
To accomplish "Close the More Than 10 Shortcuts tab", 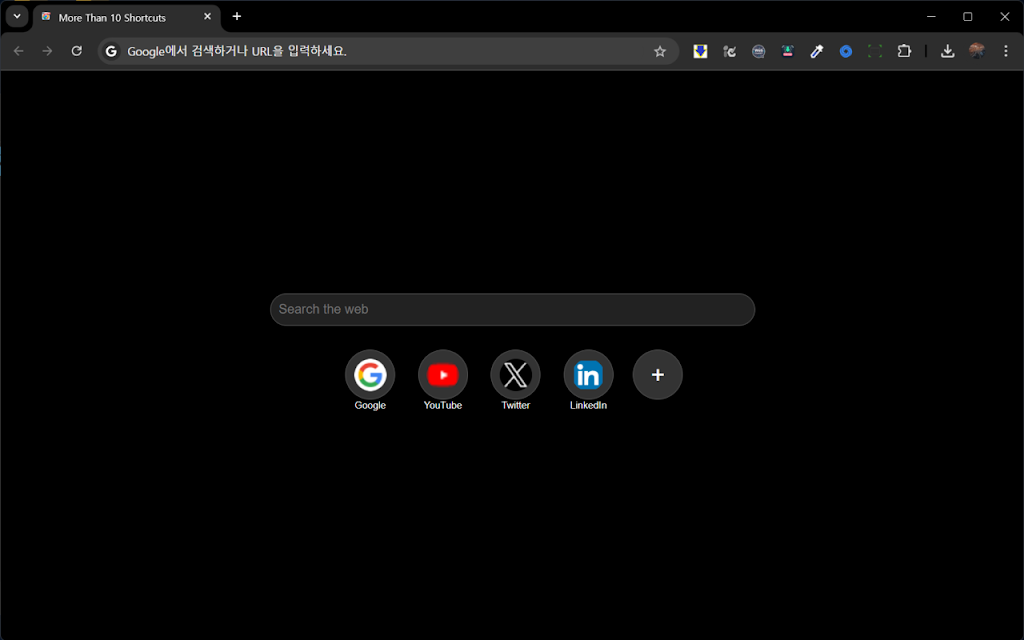I will pyautogui.click(x=208, y=17).
